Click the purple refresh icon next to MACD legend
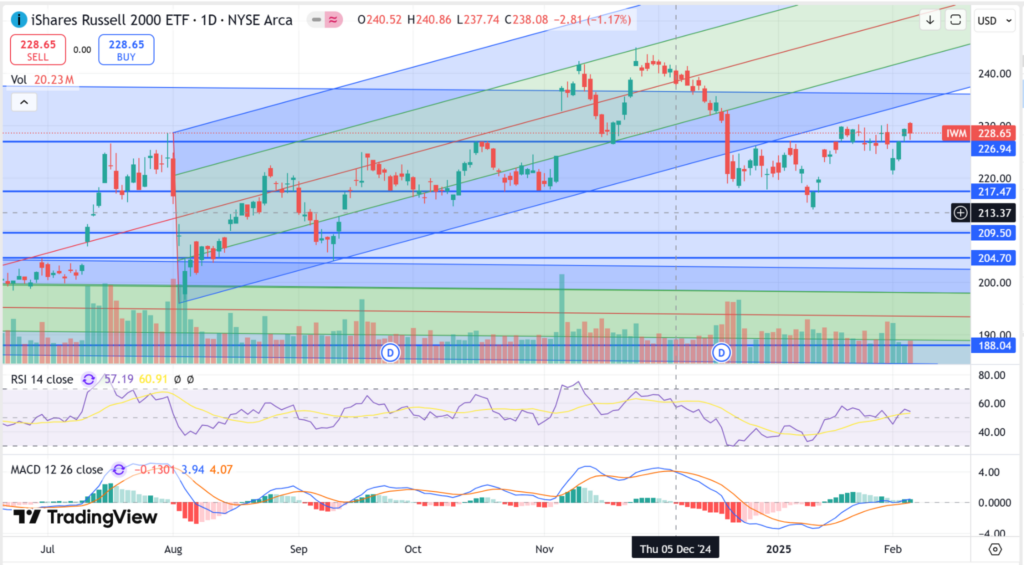 [x=119, y=470]
